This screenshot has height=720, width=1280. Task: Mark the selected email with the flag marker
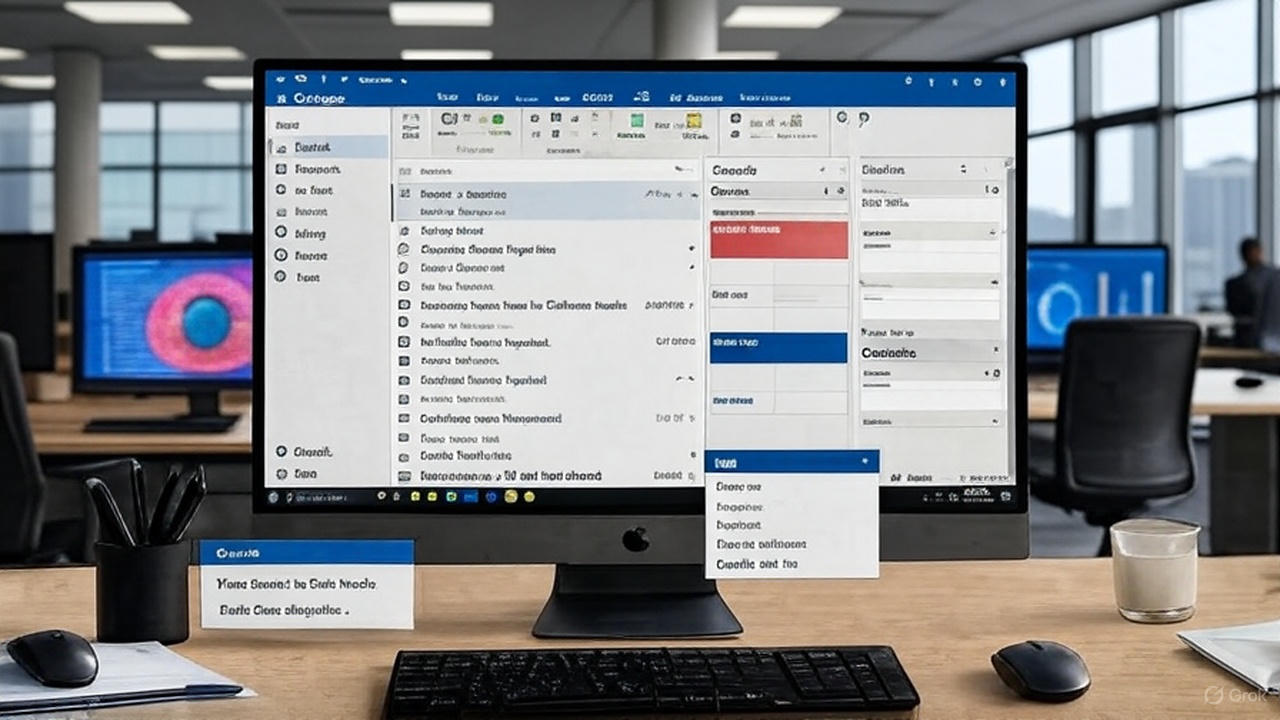pyautogui.click(x=680, y=195)
